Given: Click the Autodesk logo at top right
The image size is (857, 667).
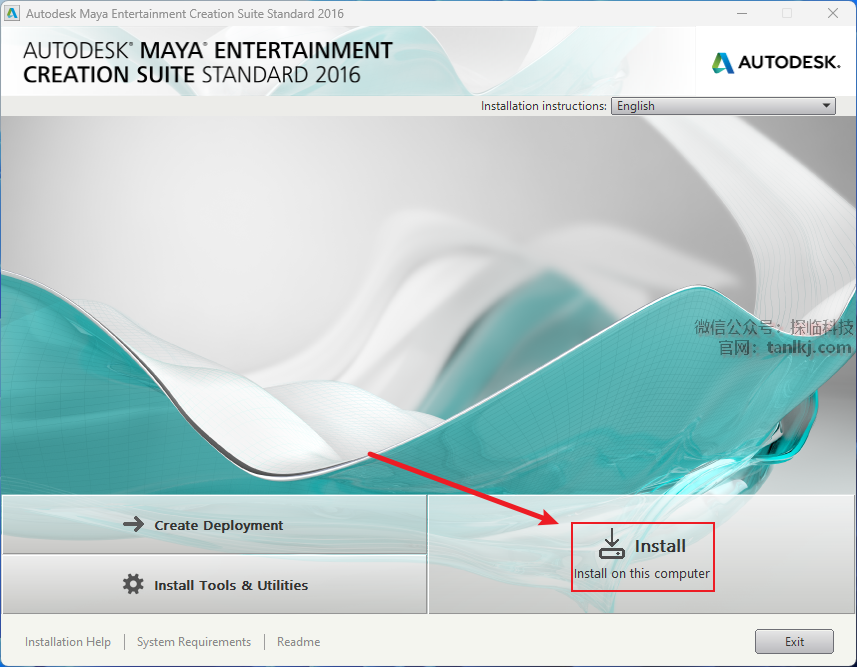Looking at the screenshot, I should click(776, 62).
